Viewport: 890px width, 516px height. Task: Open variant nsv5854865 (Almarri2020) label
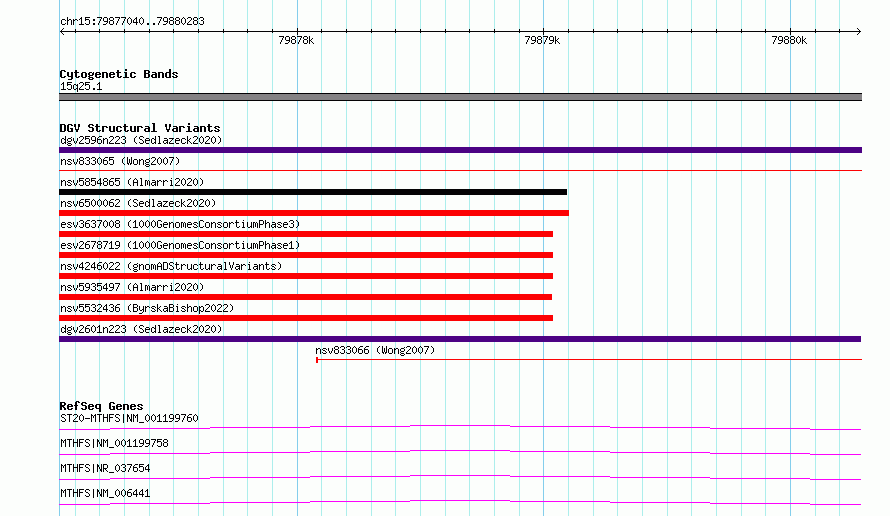tap(132, 182)
